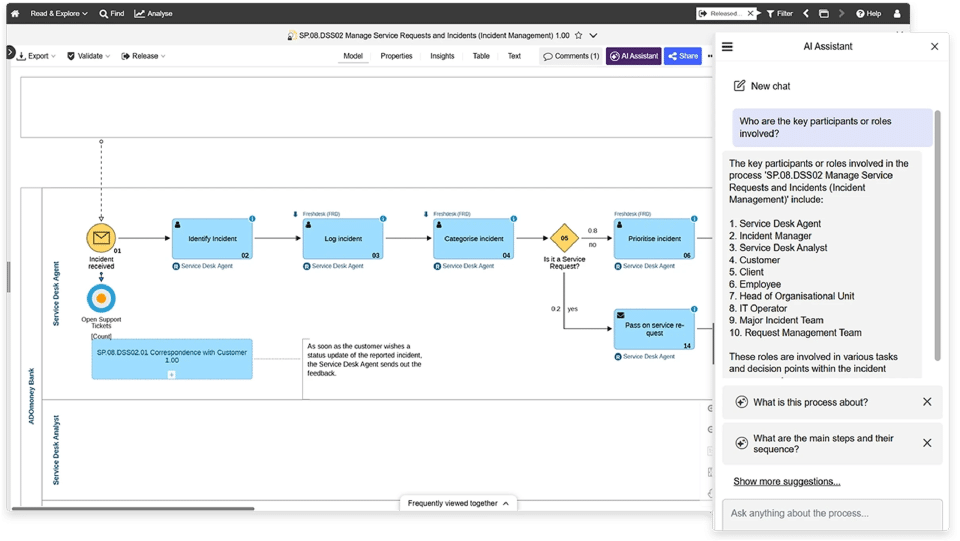Viewport: 960px width, 541px height.
Task: Click the AI Assistant chat scrollbar
Action: click(938, 234)
